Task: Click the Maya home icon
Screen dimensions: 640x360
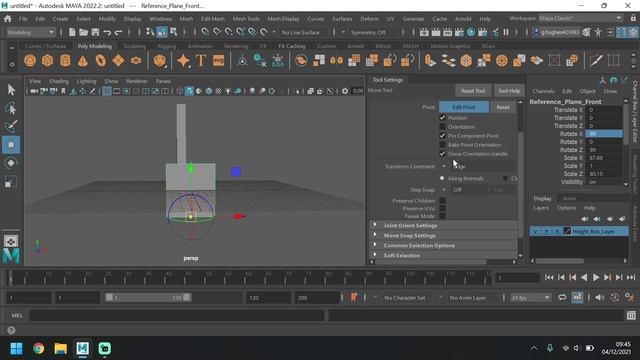Action: [x=8, y=19]
